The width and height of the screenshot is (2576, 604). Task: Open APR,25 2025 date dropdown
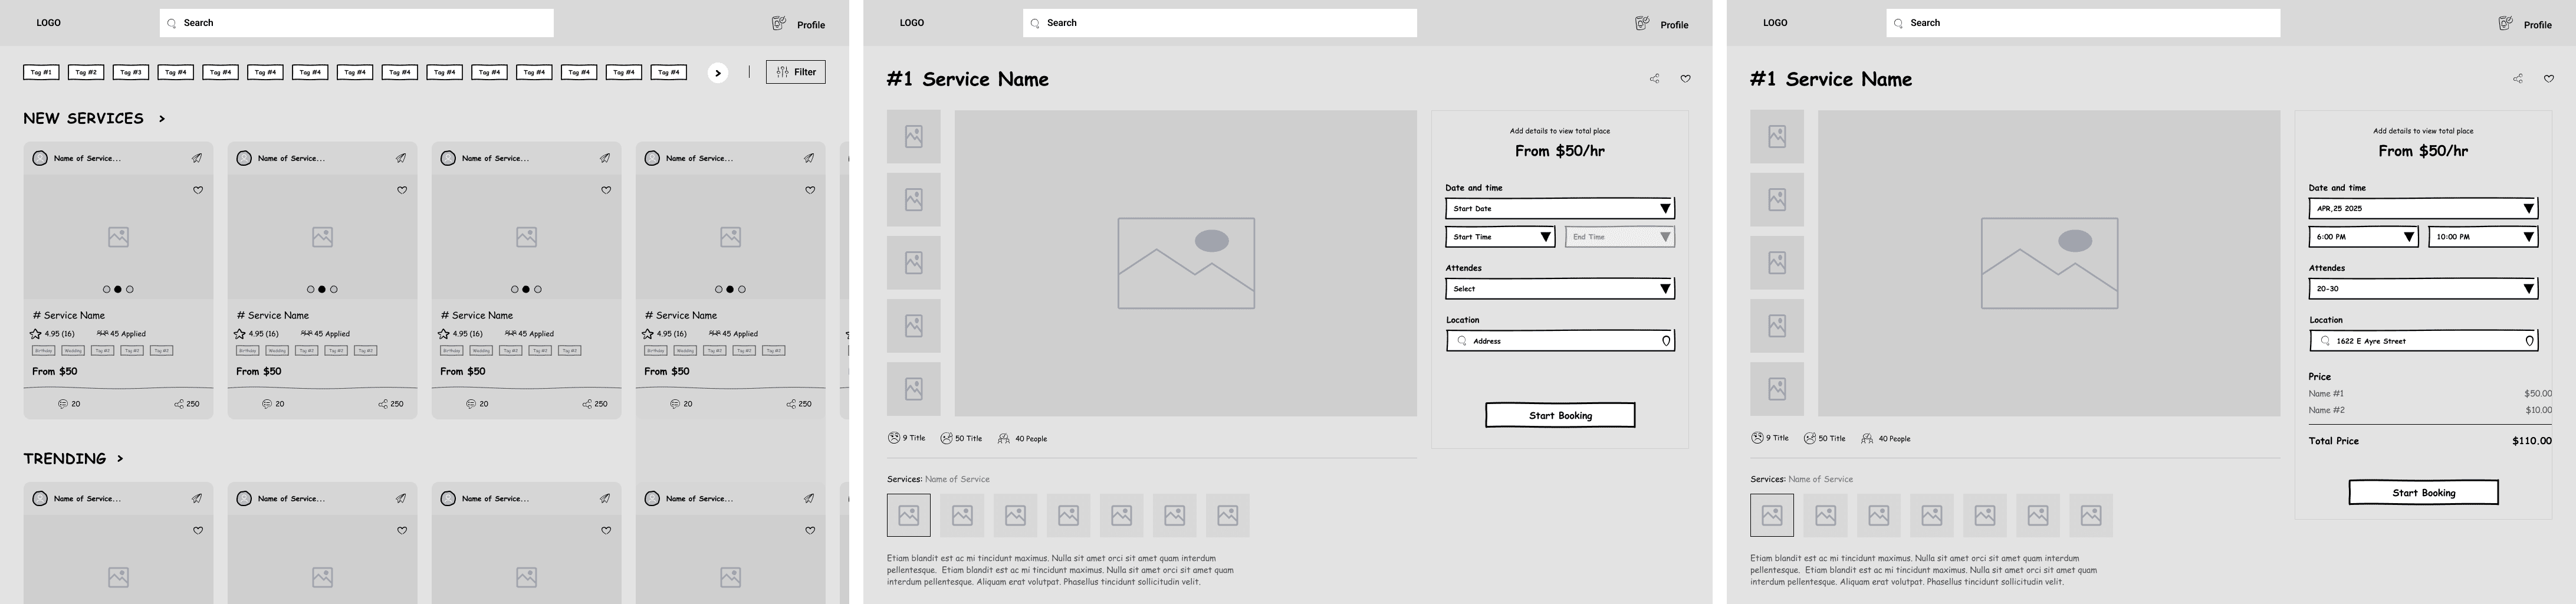pyautogui.click(x=2423, y=209)
